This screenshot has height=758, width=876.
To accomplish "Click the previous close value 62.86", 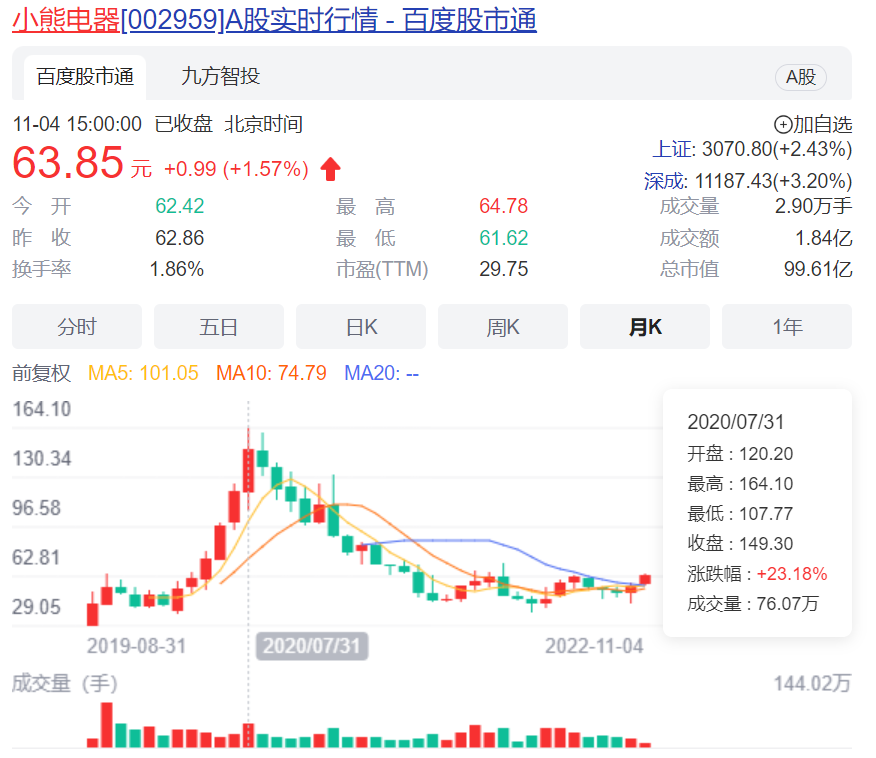I will (x=179, y=238).
